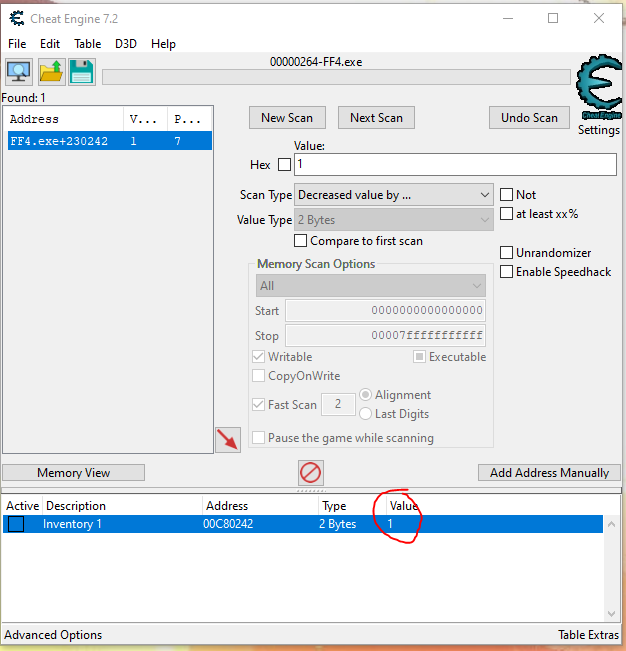Select the Inventory 1 description

pyautogui.click(x=72, y=524)
